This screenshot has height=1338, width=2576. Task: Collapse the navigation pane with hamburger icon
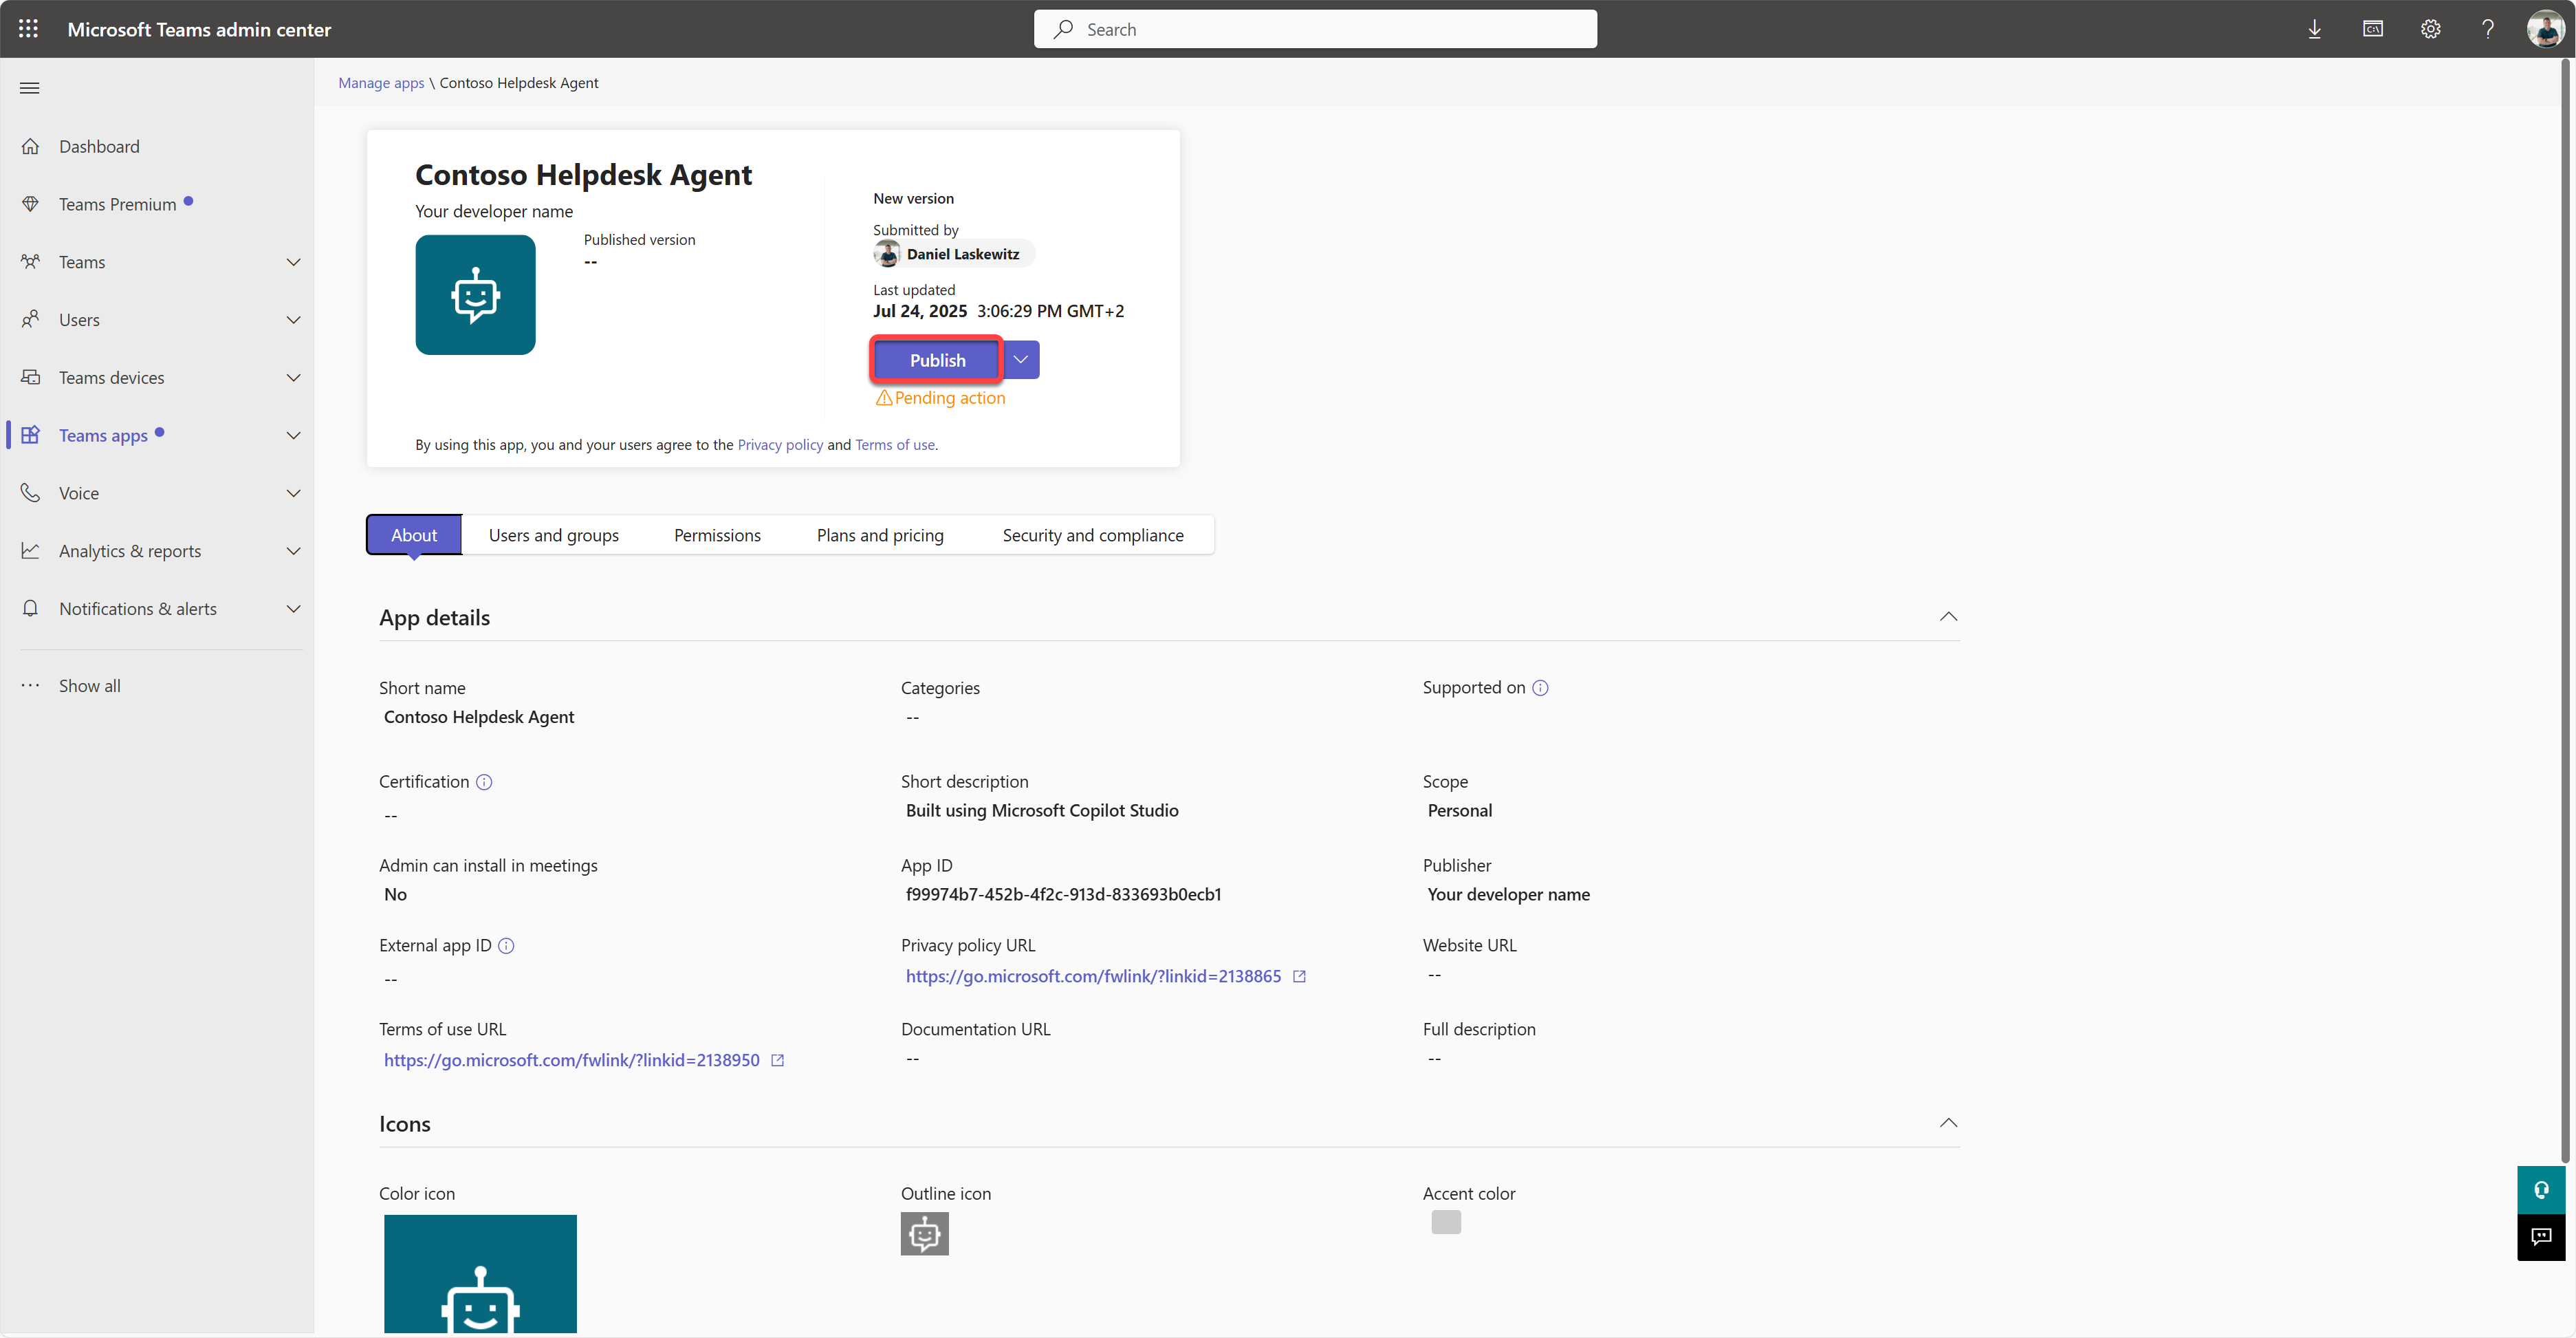(x=30, y=88)
